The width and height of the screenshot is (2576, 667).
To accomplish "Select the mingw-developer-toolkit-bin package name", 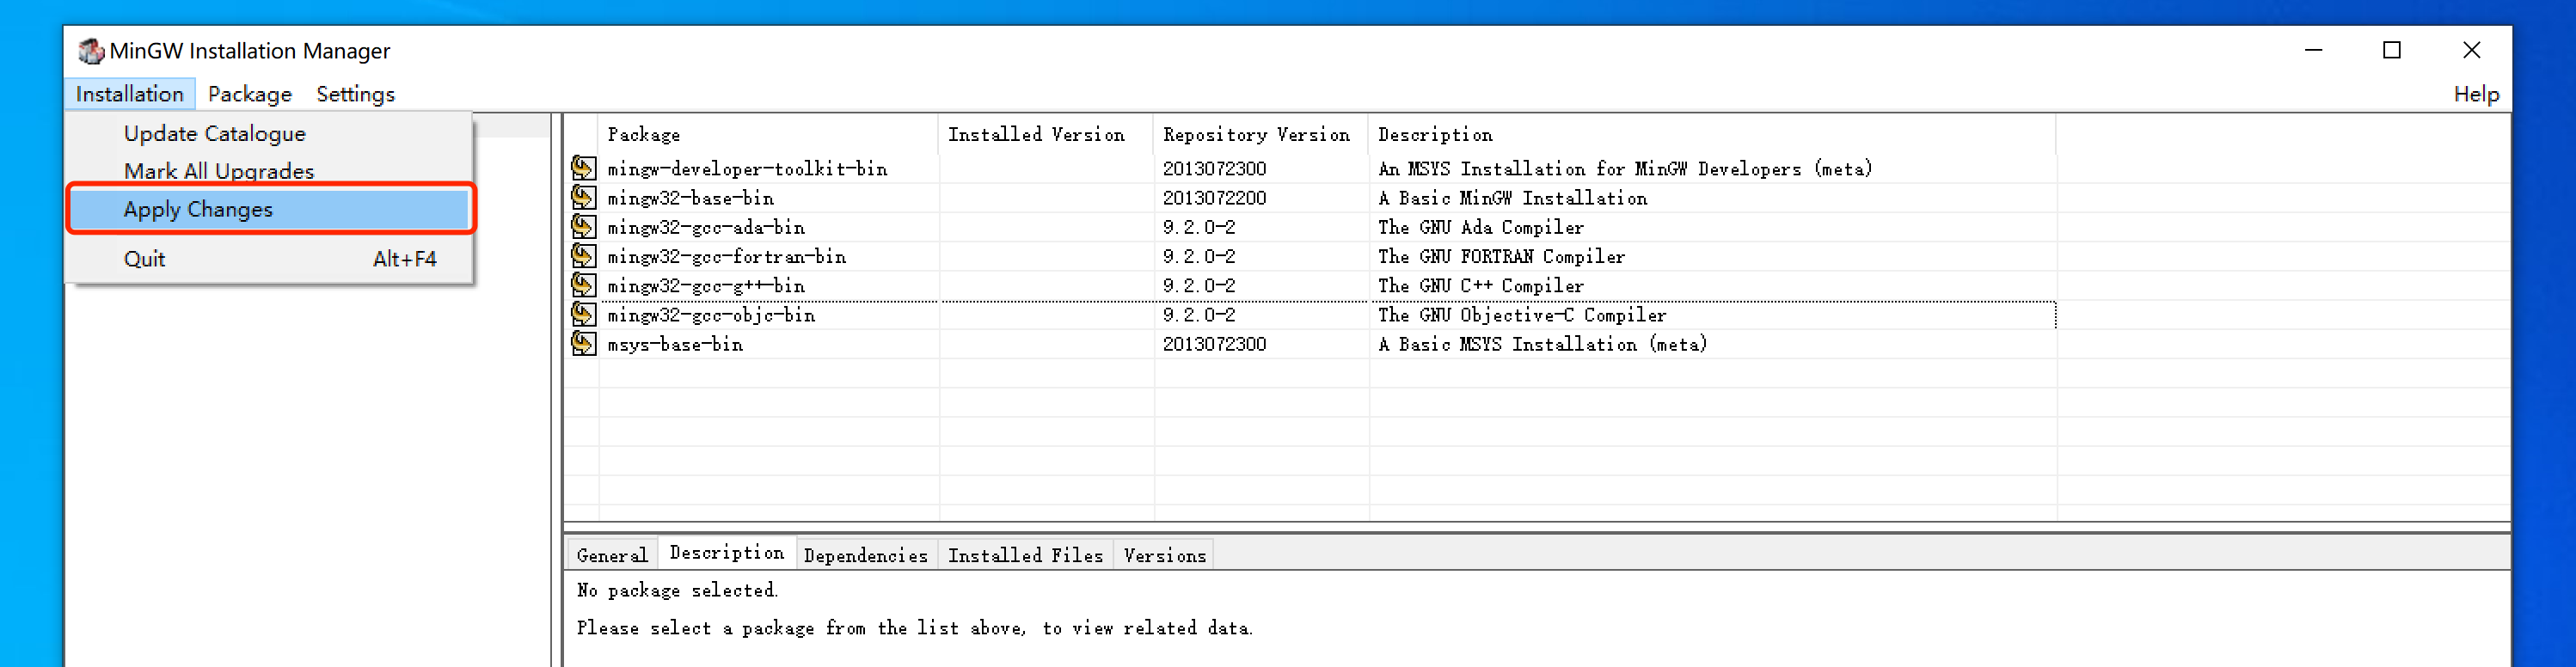I will (747, 168).
